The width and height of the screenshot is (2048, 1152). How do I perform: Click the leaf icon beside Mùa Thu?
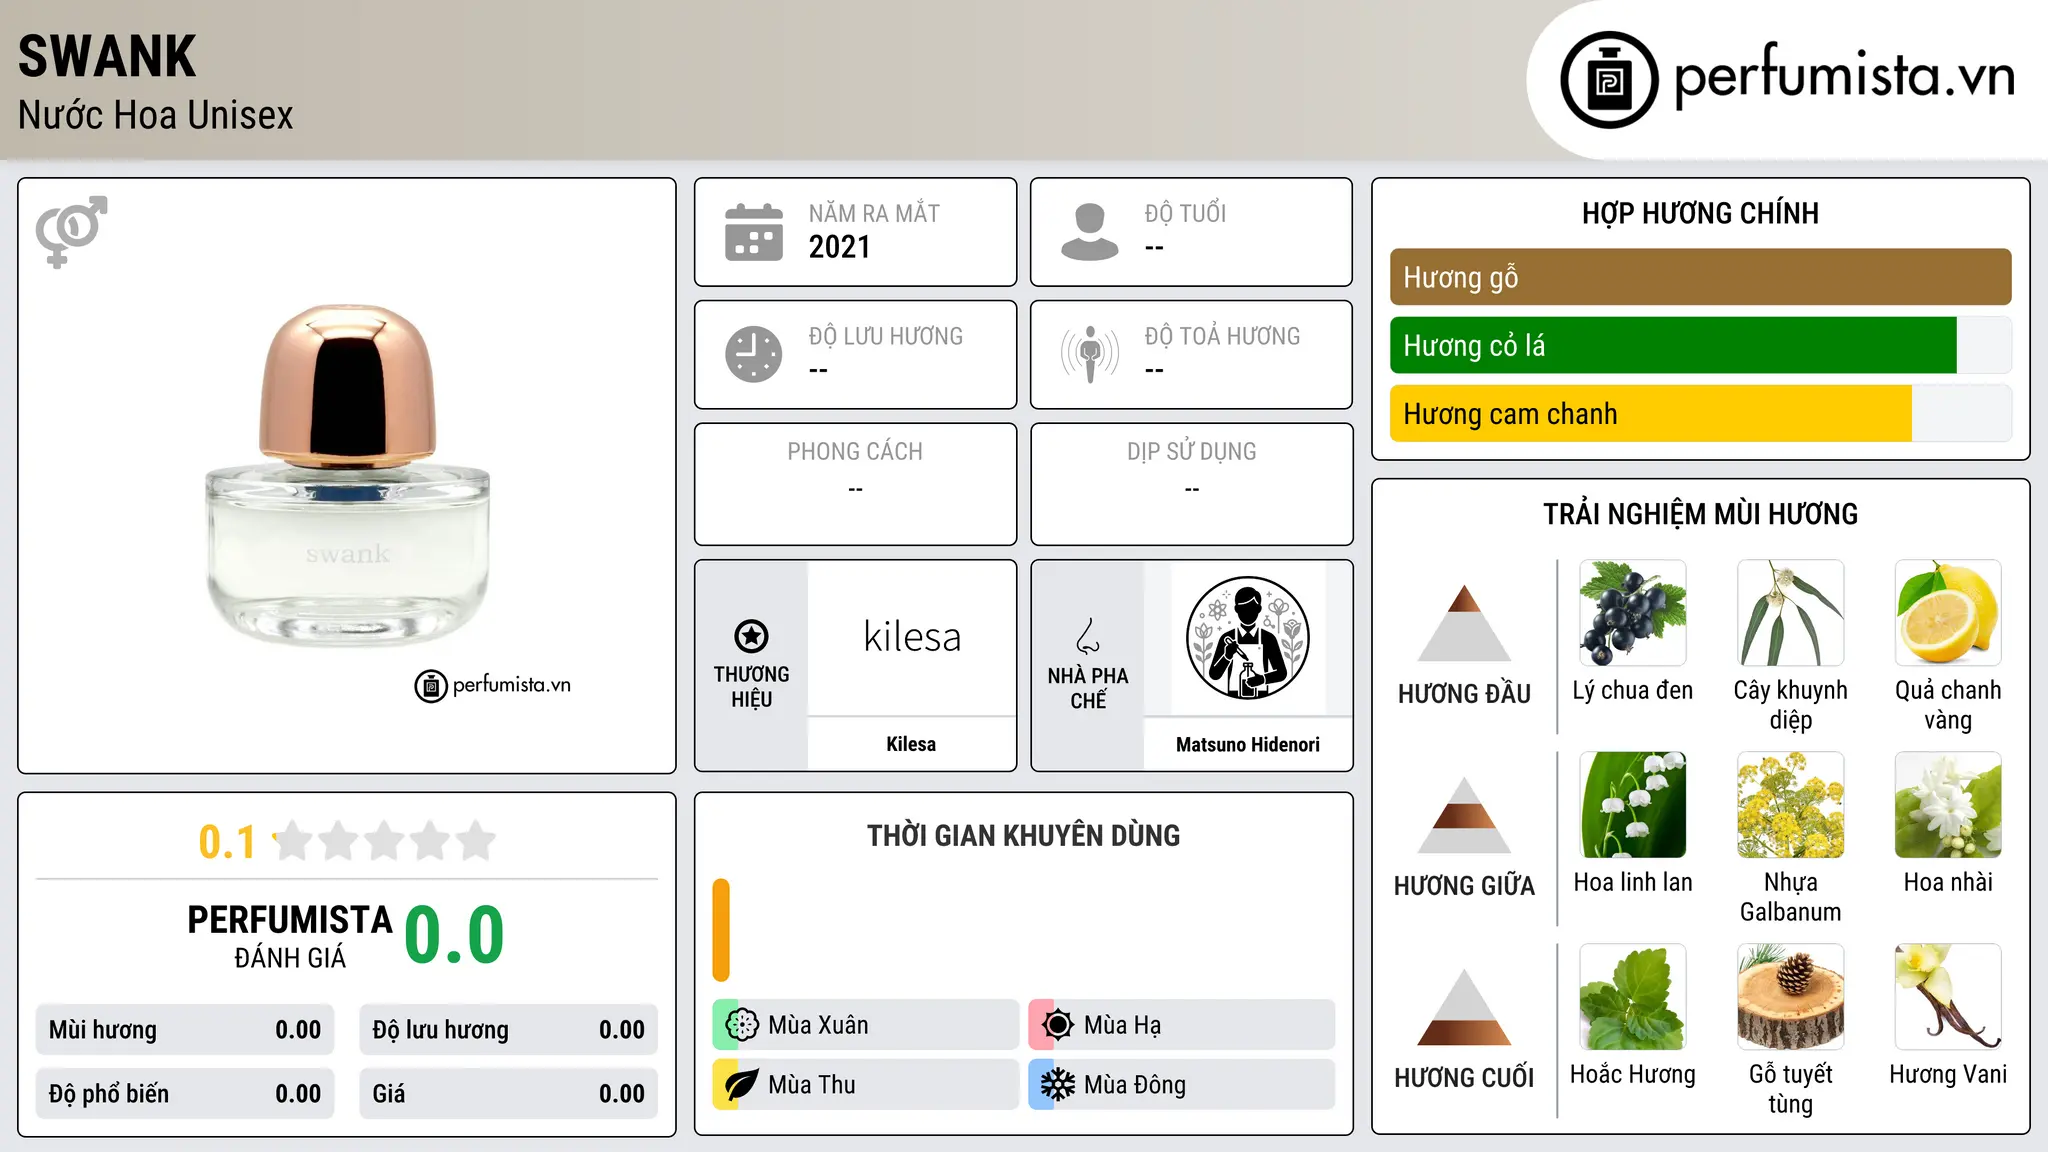pyautogui.click(x=742, y=1085)
